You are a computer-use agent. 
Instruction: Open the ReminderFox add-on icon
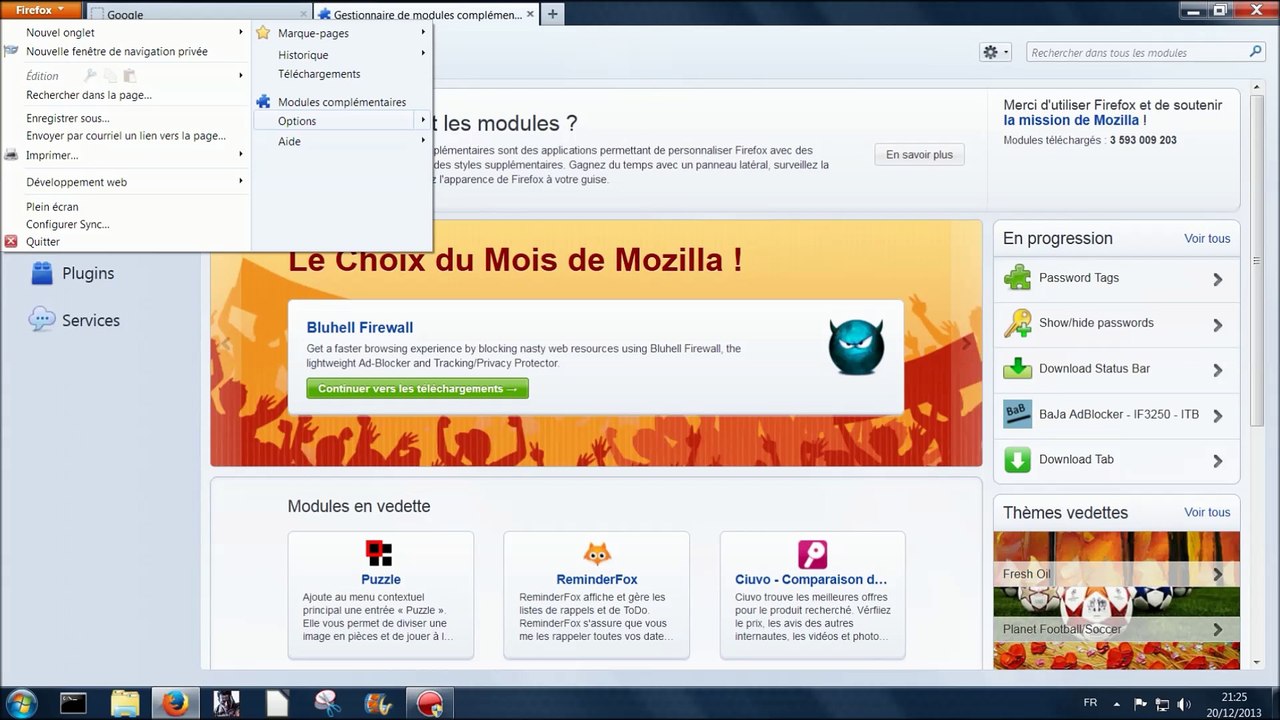click(597, 553)
